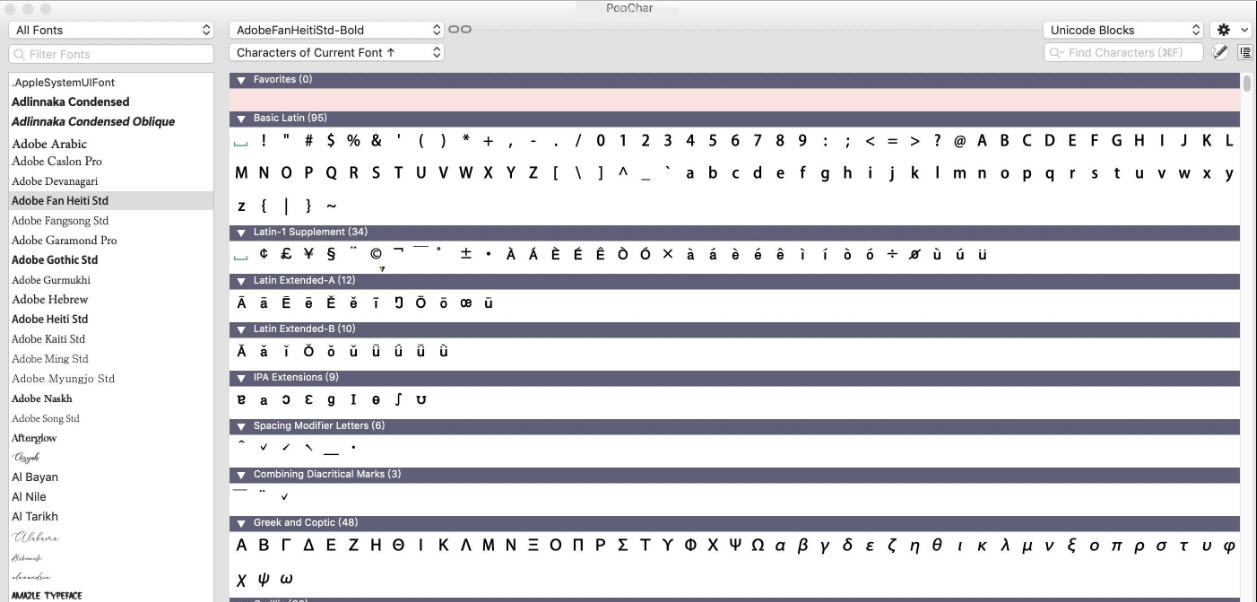Viewport: 1257px width, 602px height.
Task: Collapse the Greek and Coptic section
Action: tap(240, 523)
